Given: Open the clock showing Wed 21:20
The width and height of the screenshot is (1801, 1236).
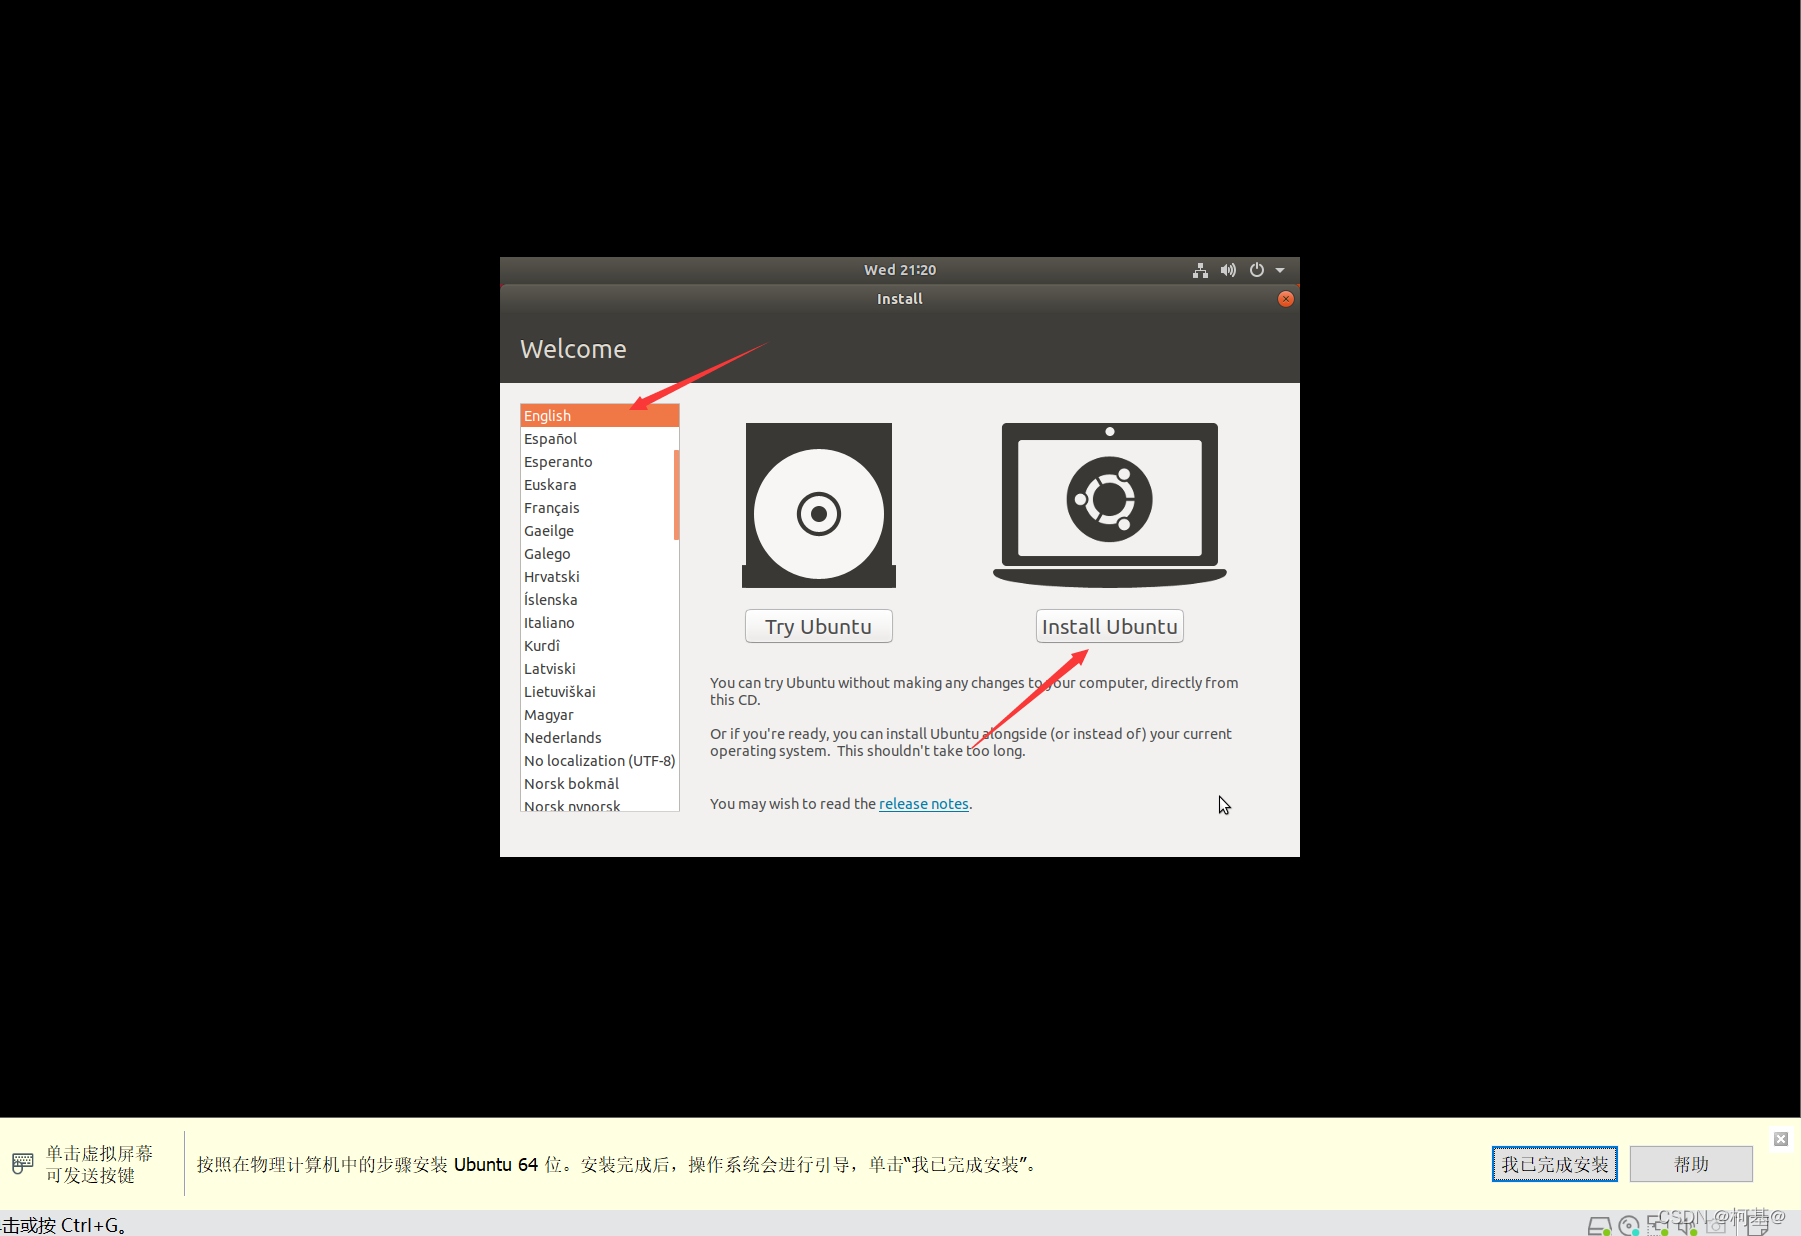Looking at the screenshot, I should (900, 270).
